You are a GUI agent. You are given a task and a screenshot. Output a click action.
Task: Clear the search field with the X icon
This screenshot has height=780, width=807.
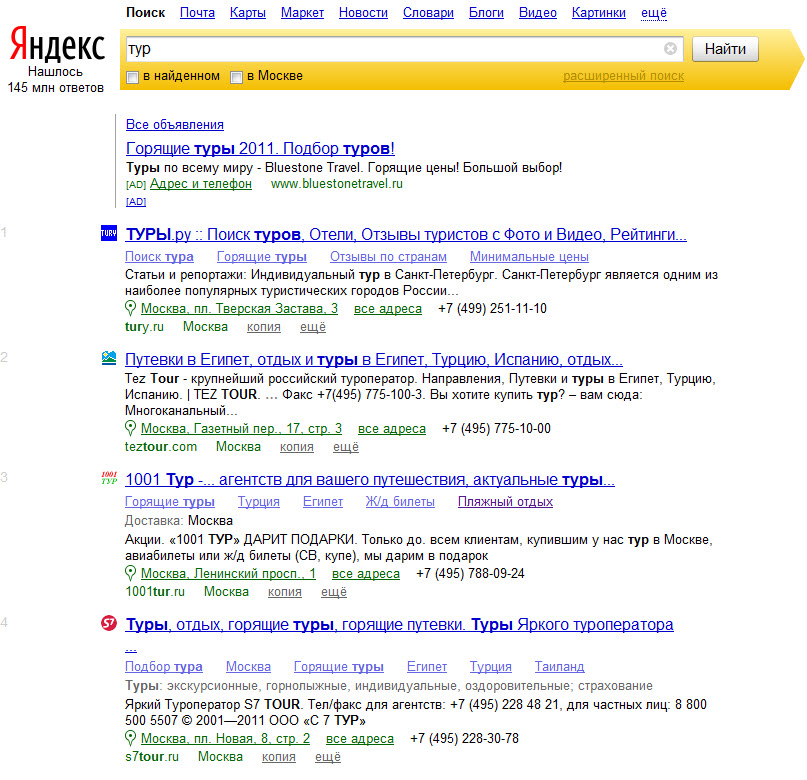click(x=670, y=48)
